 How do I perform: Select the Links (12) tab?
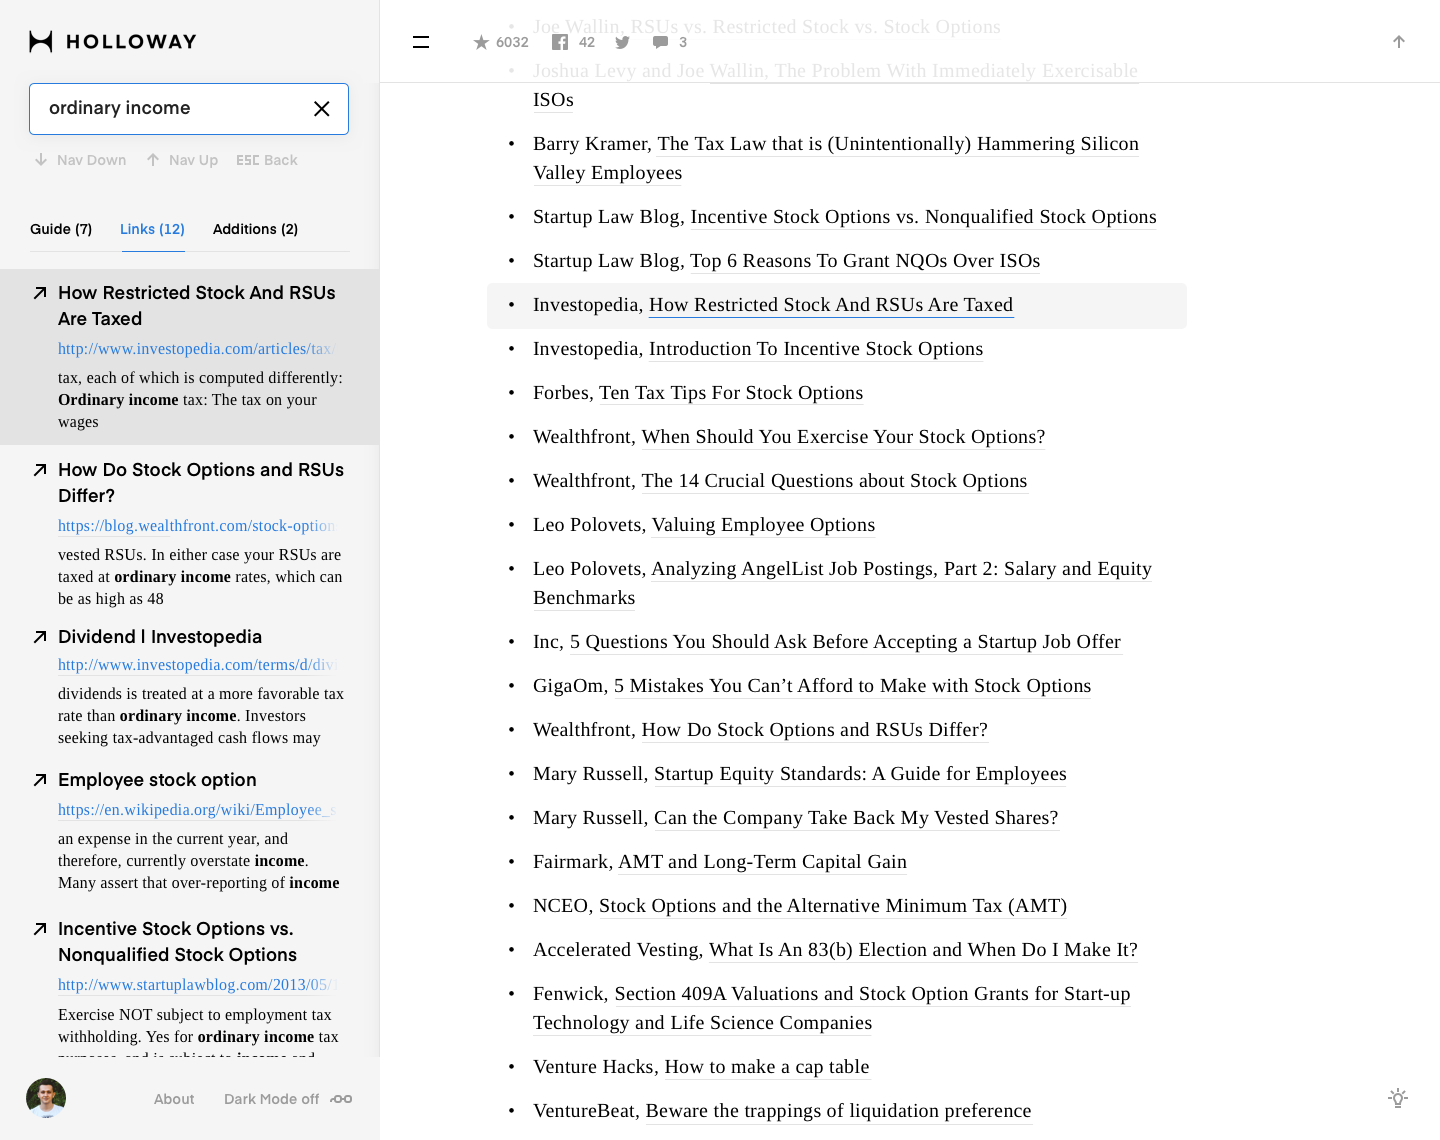coord(152,229)
